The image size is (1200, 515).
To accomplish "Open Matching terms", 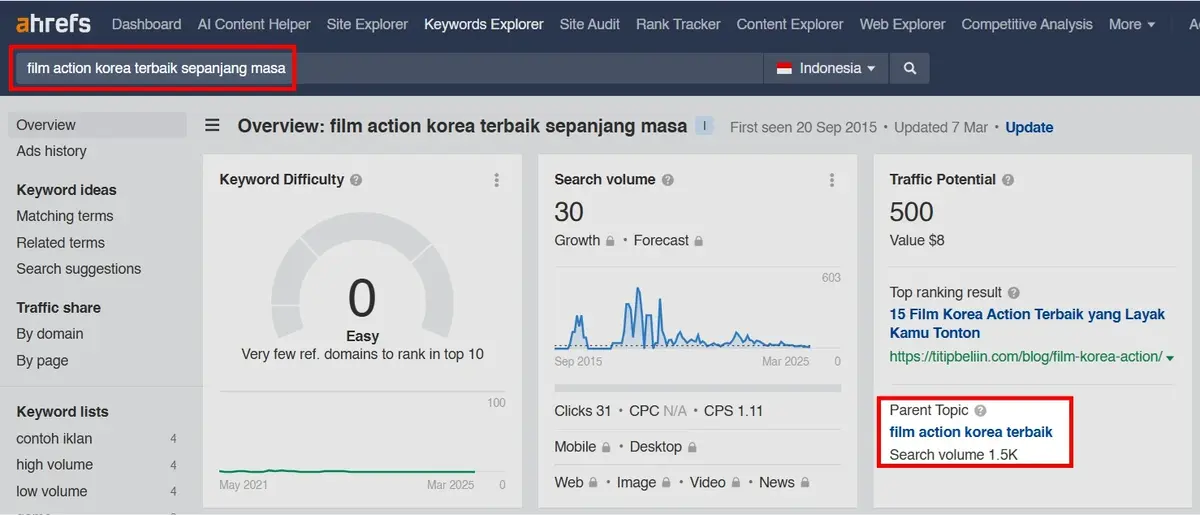I will [65, 216].
